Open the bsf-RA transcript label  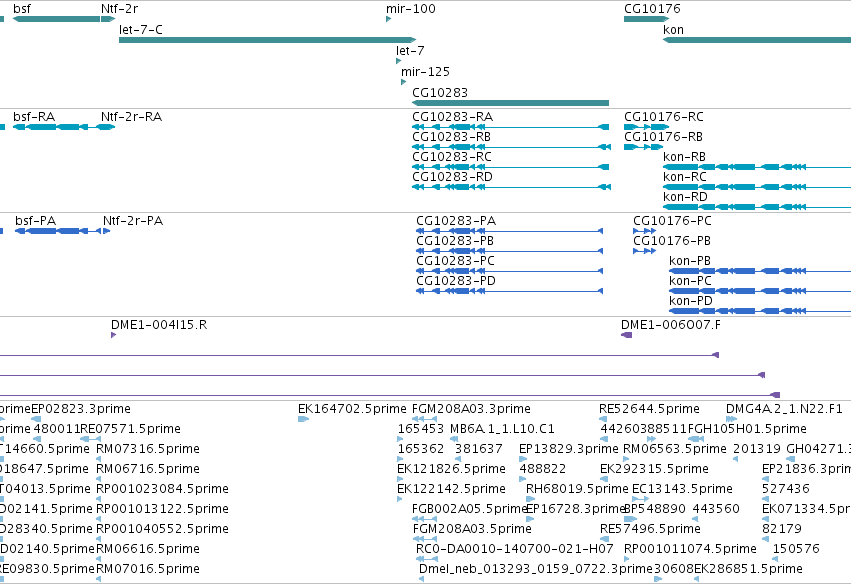point(34,117)
